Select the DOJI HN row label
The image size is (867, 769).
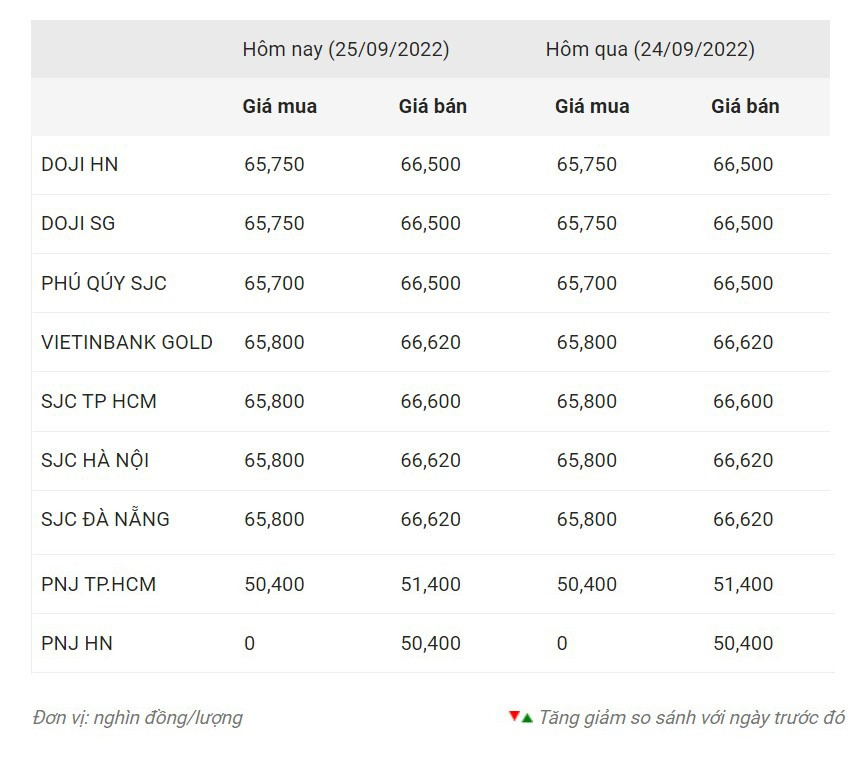[79, 164]
